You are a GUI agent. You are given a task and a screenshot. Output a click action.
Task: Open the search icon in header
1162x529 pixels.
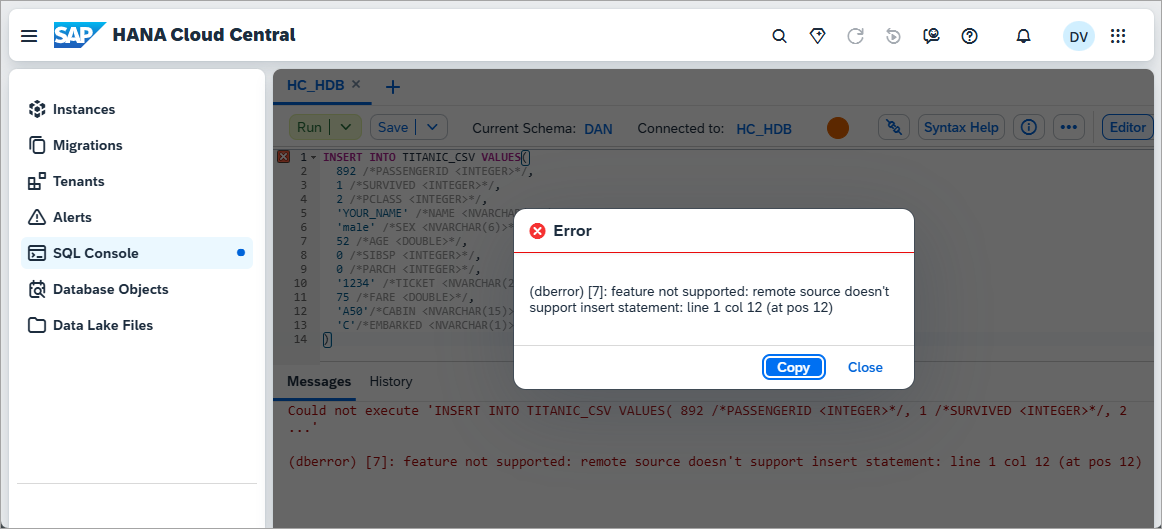pos(779,36)
